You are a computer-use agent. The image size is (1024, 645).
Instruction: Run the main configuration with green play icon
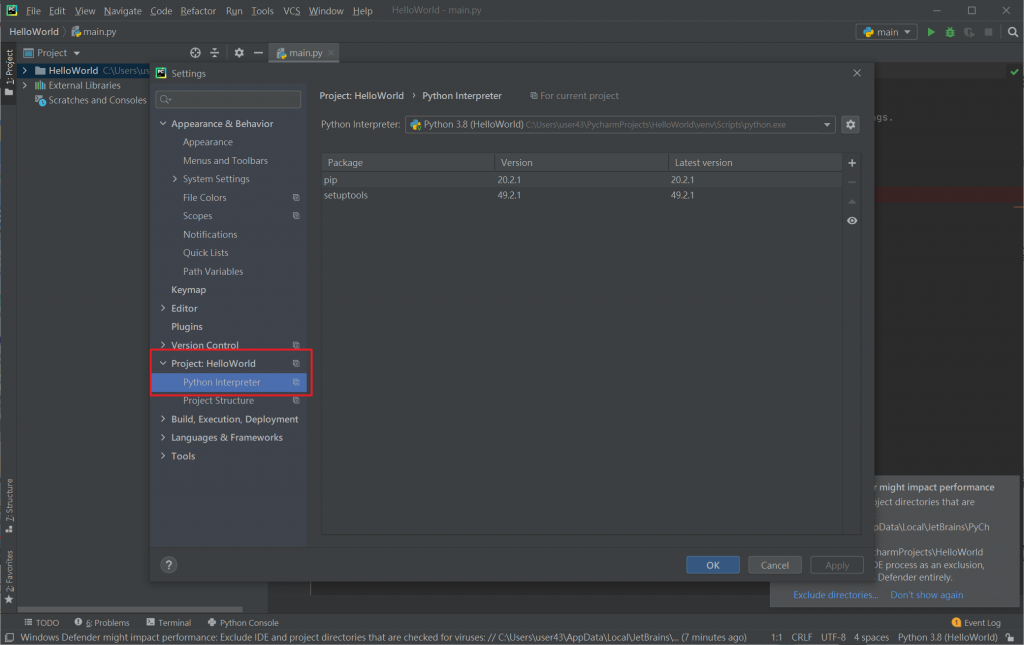click(931, 31)
